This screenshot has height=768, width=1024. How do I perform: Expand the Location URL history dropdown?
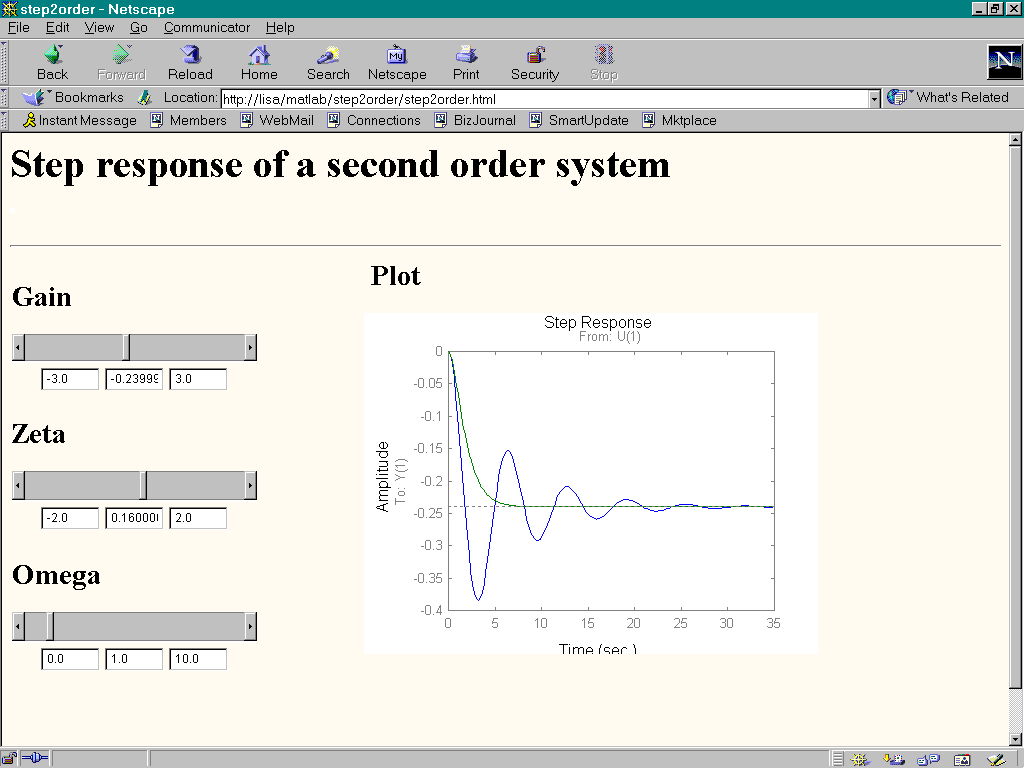point(874,99)
